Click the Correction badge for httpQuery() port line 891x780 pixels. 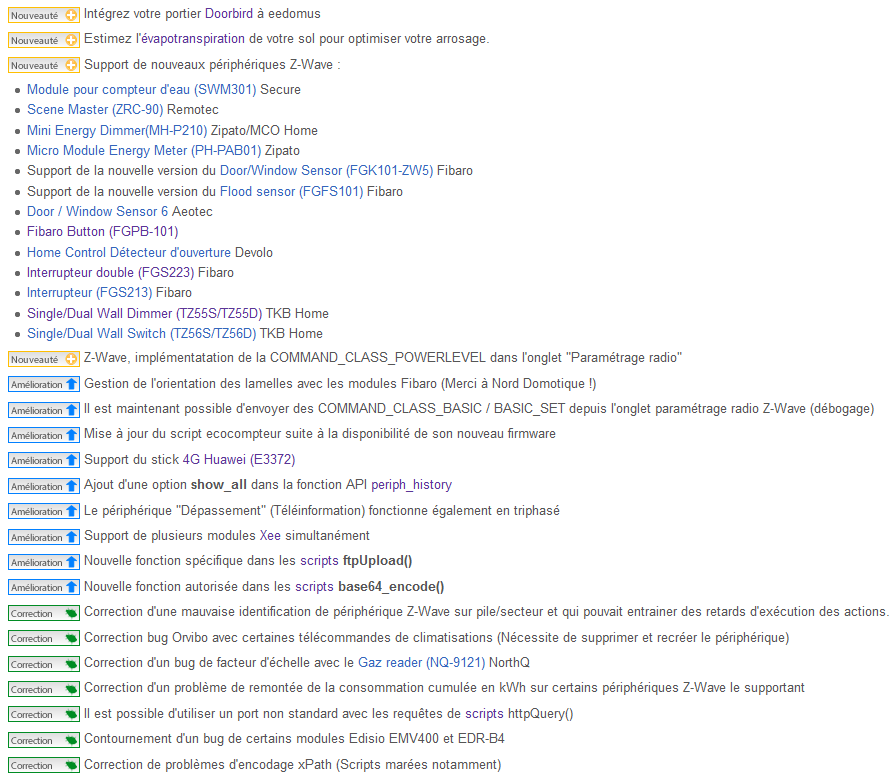point(44,715)
